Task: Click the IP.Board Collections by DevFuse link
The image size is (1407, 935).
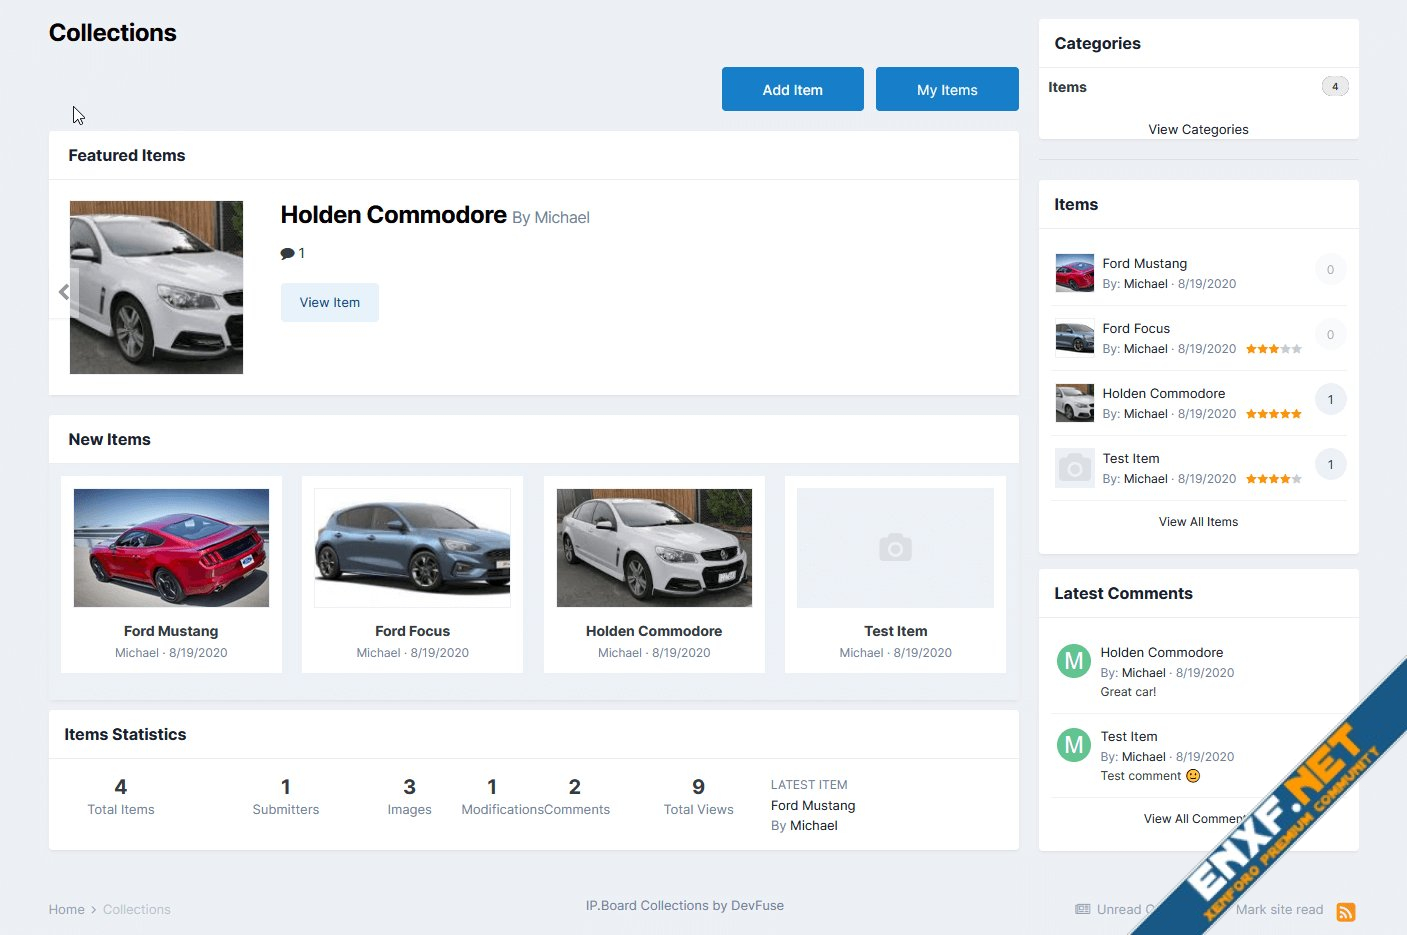Action: click(685, 906)
